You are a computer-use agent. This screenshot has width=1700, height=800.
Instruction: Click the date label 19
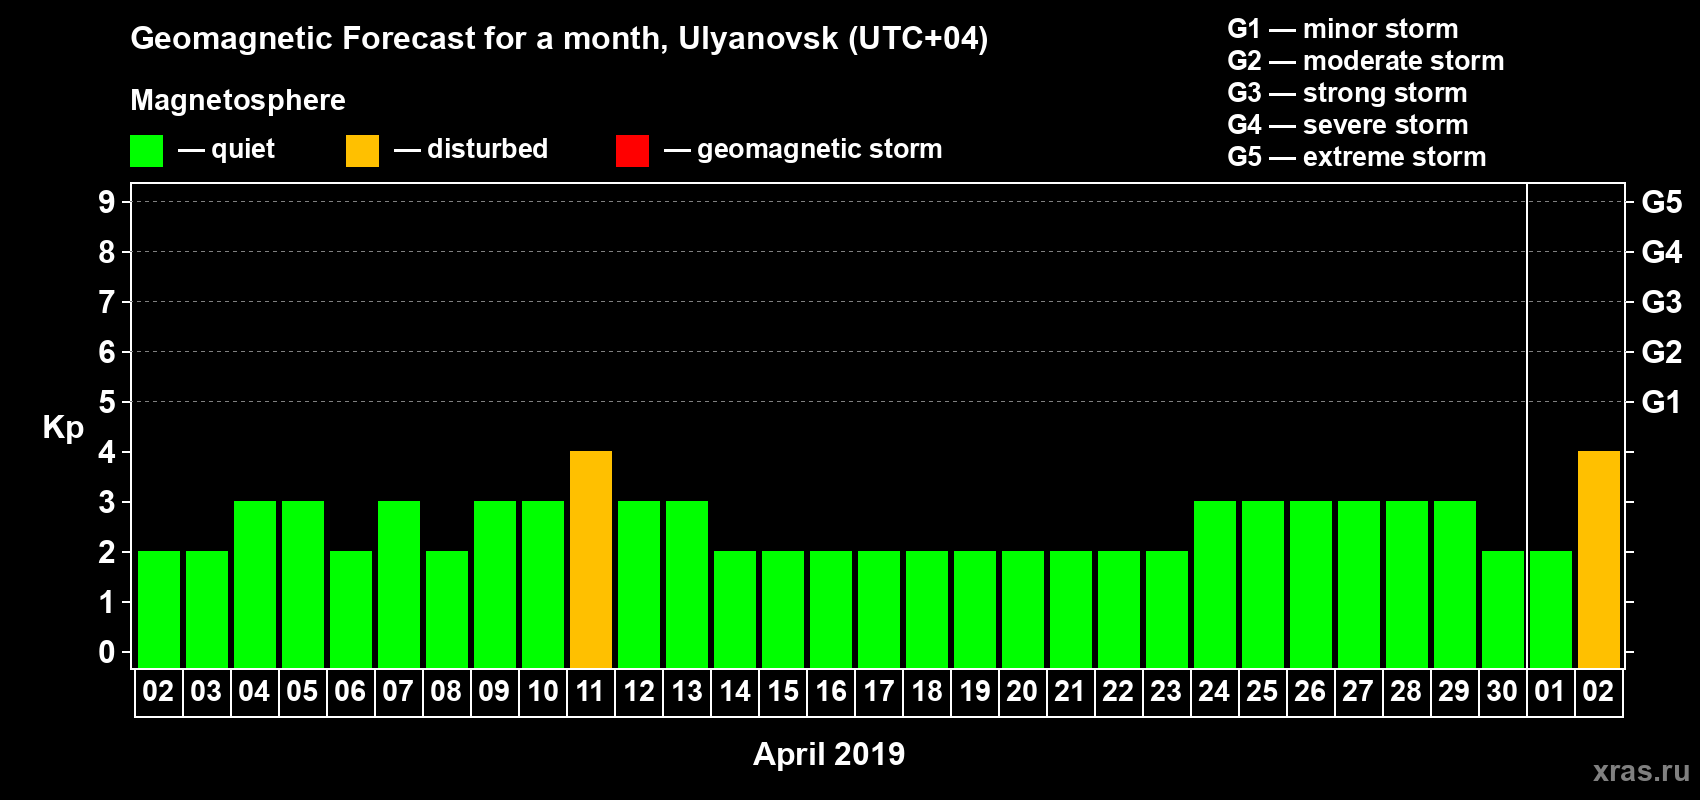(974, 692)
